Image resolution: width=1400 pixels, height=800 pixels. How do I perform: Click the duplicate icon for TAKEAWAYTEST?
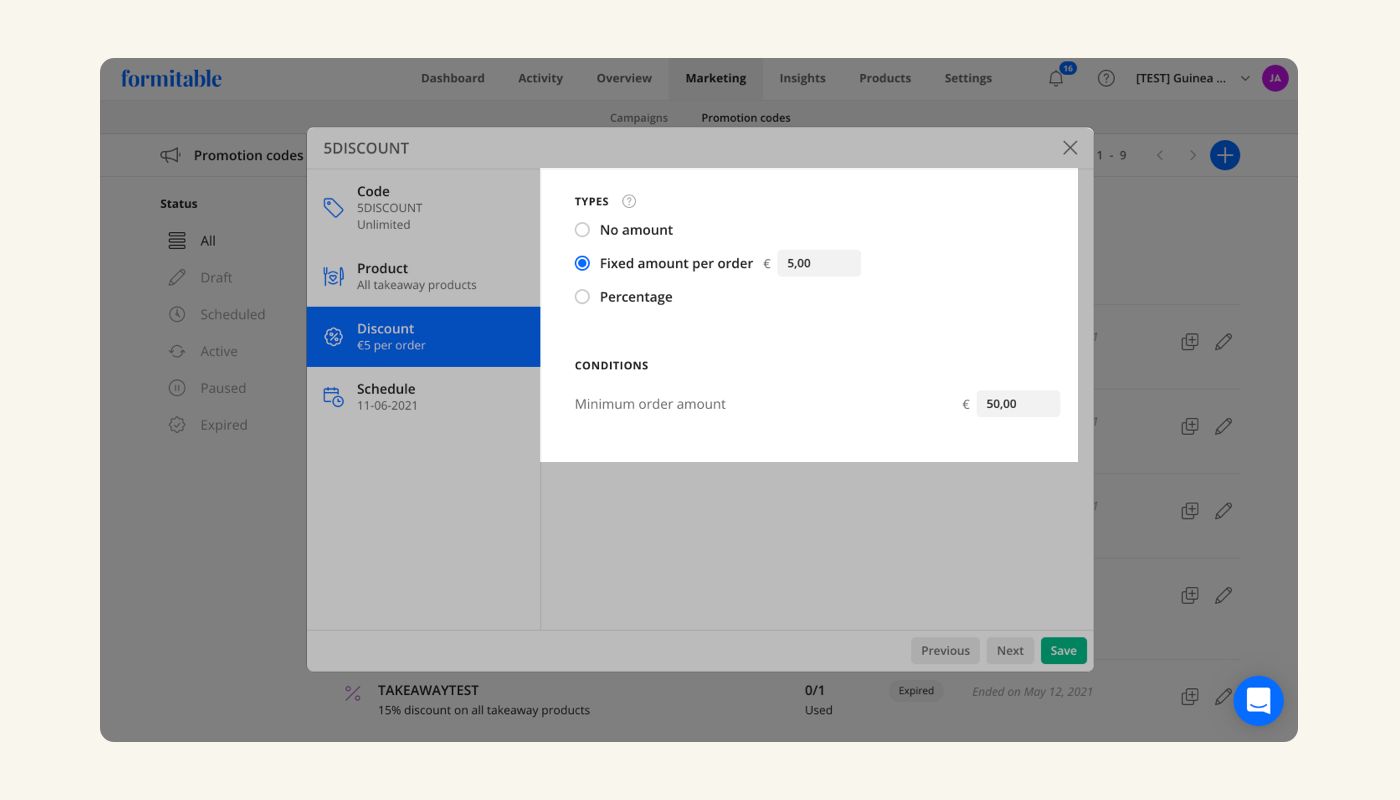[x=1189, y=696]
